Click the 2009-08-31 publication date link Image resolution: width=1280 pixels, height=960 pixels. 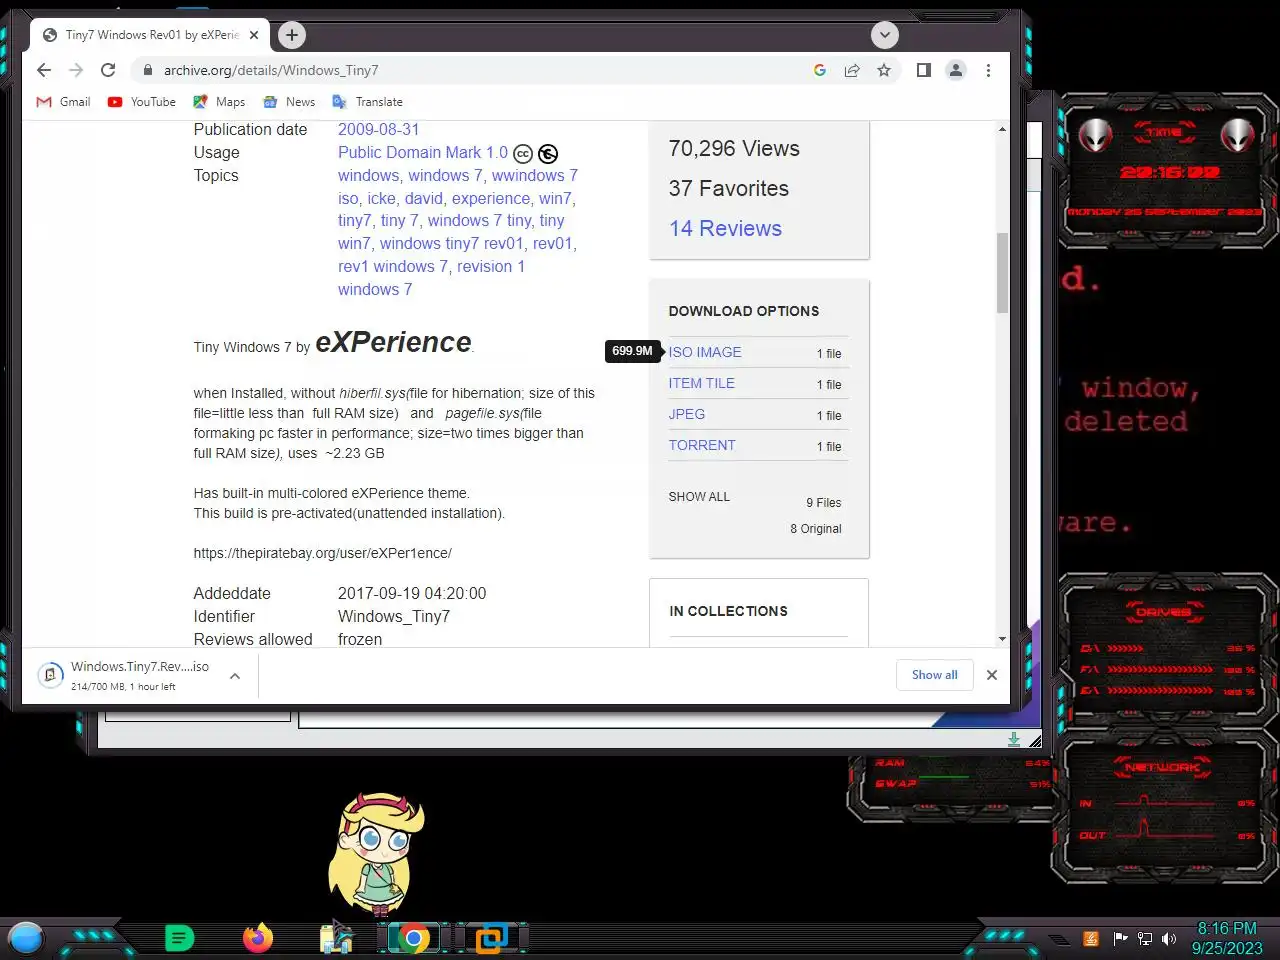[378, 129]
